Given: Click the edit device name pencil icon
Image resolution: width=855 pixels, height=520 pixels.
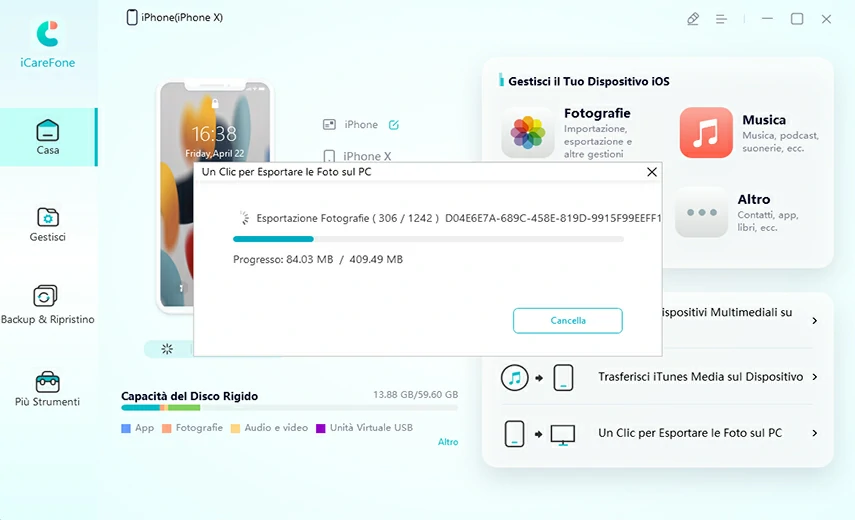Looking at the screenshot, I should 394,125.
